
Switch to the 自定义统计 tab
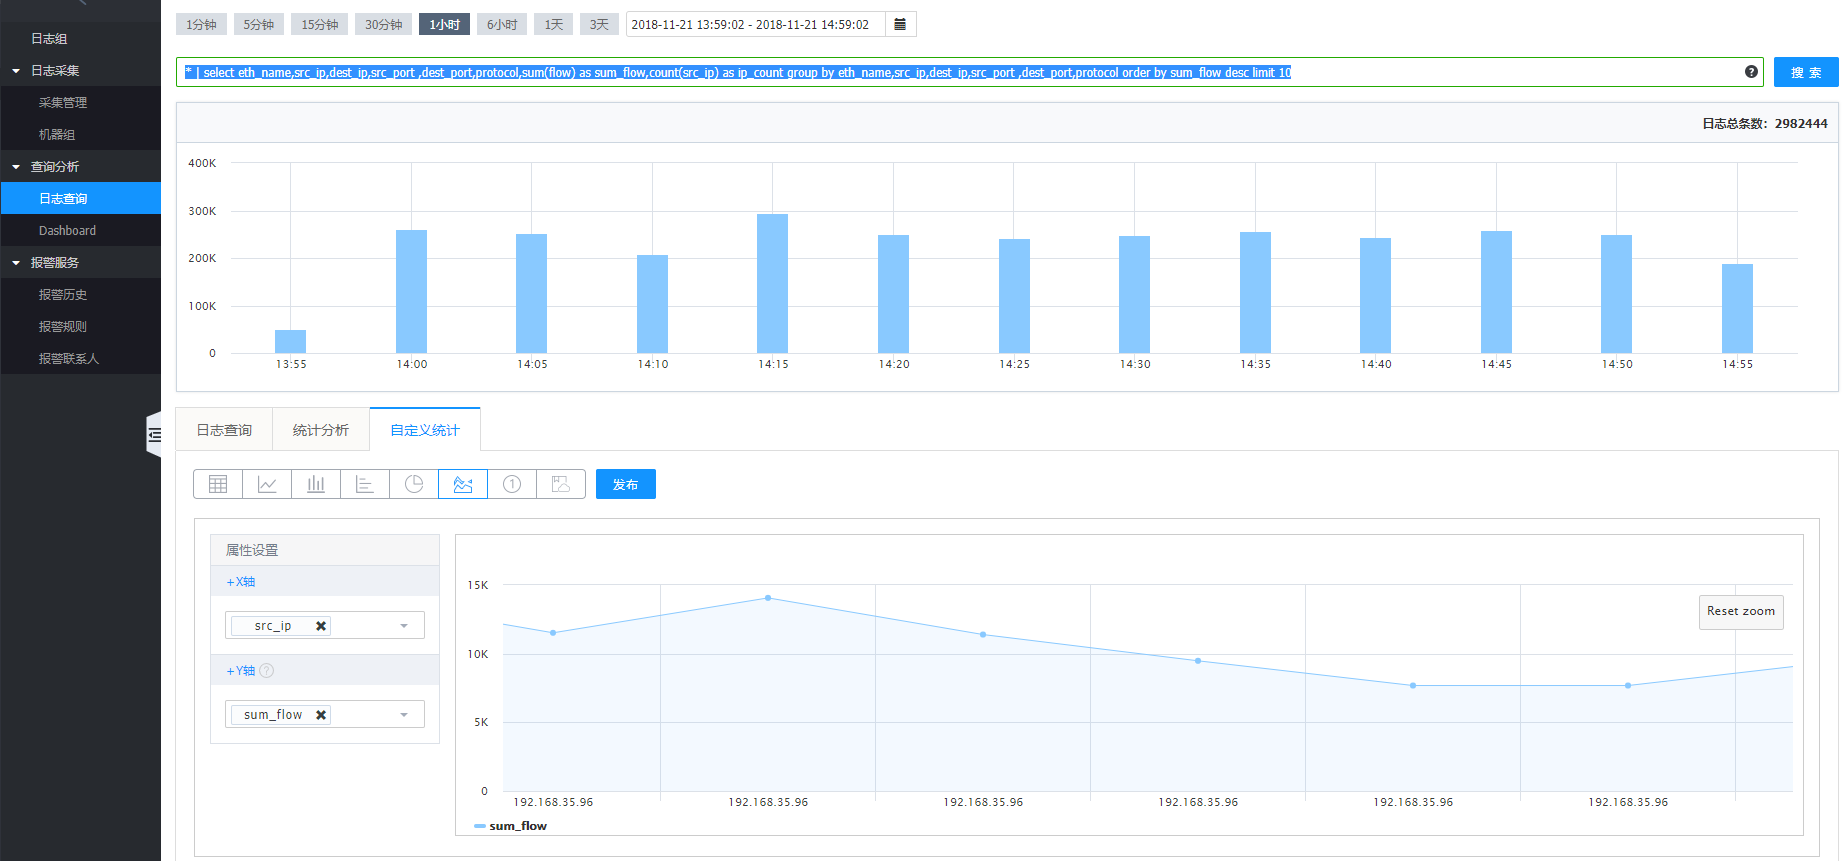point(425,430)
